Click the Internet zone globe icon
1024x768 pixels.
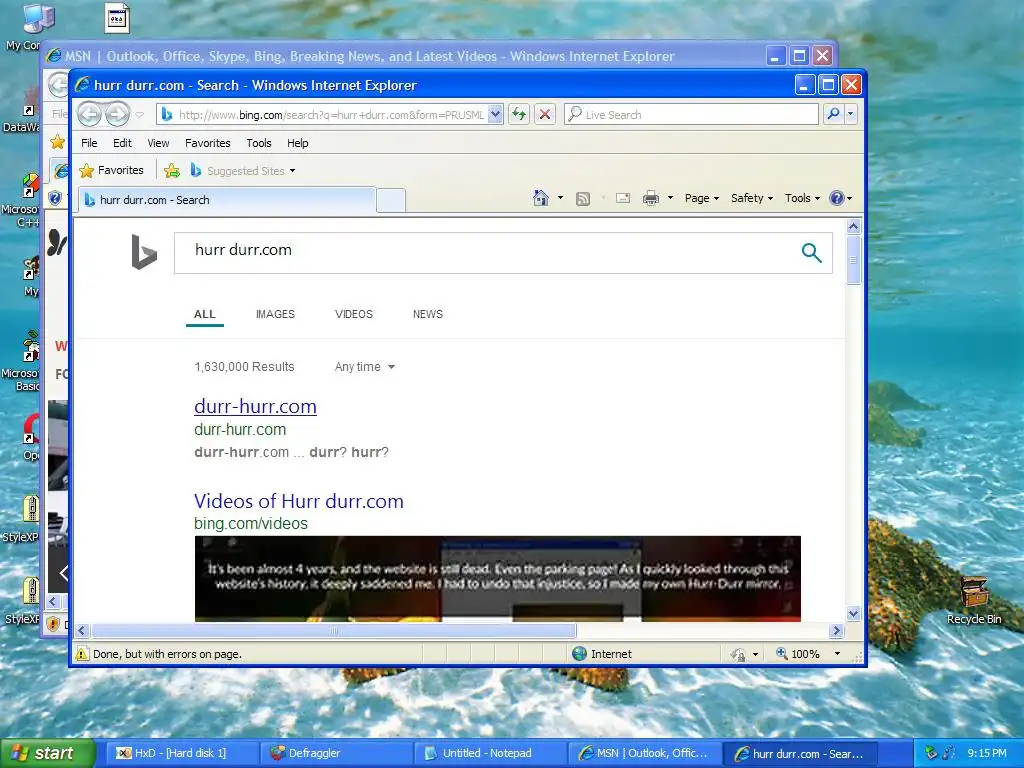coord(579,654)
